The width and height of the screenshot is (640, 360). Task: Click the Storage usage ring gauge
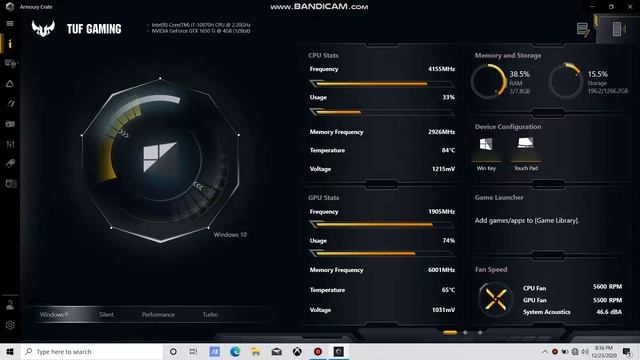pos(566,81)
